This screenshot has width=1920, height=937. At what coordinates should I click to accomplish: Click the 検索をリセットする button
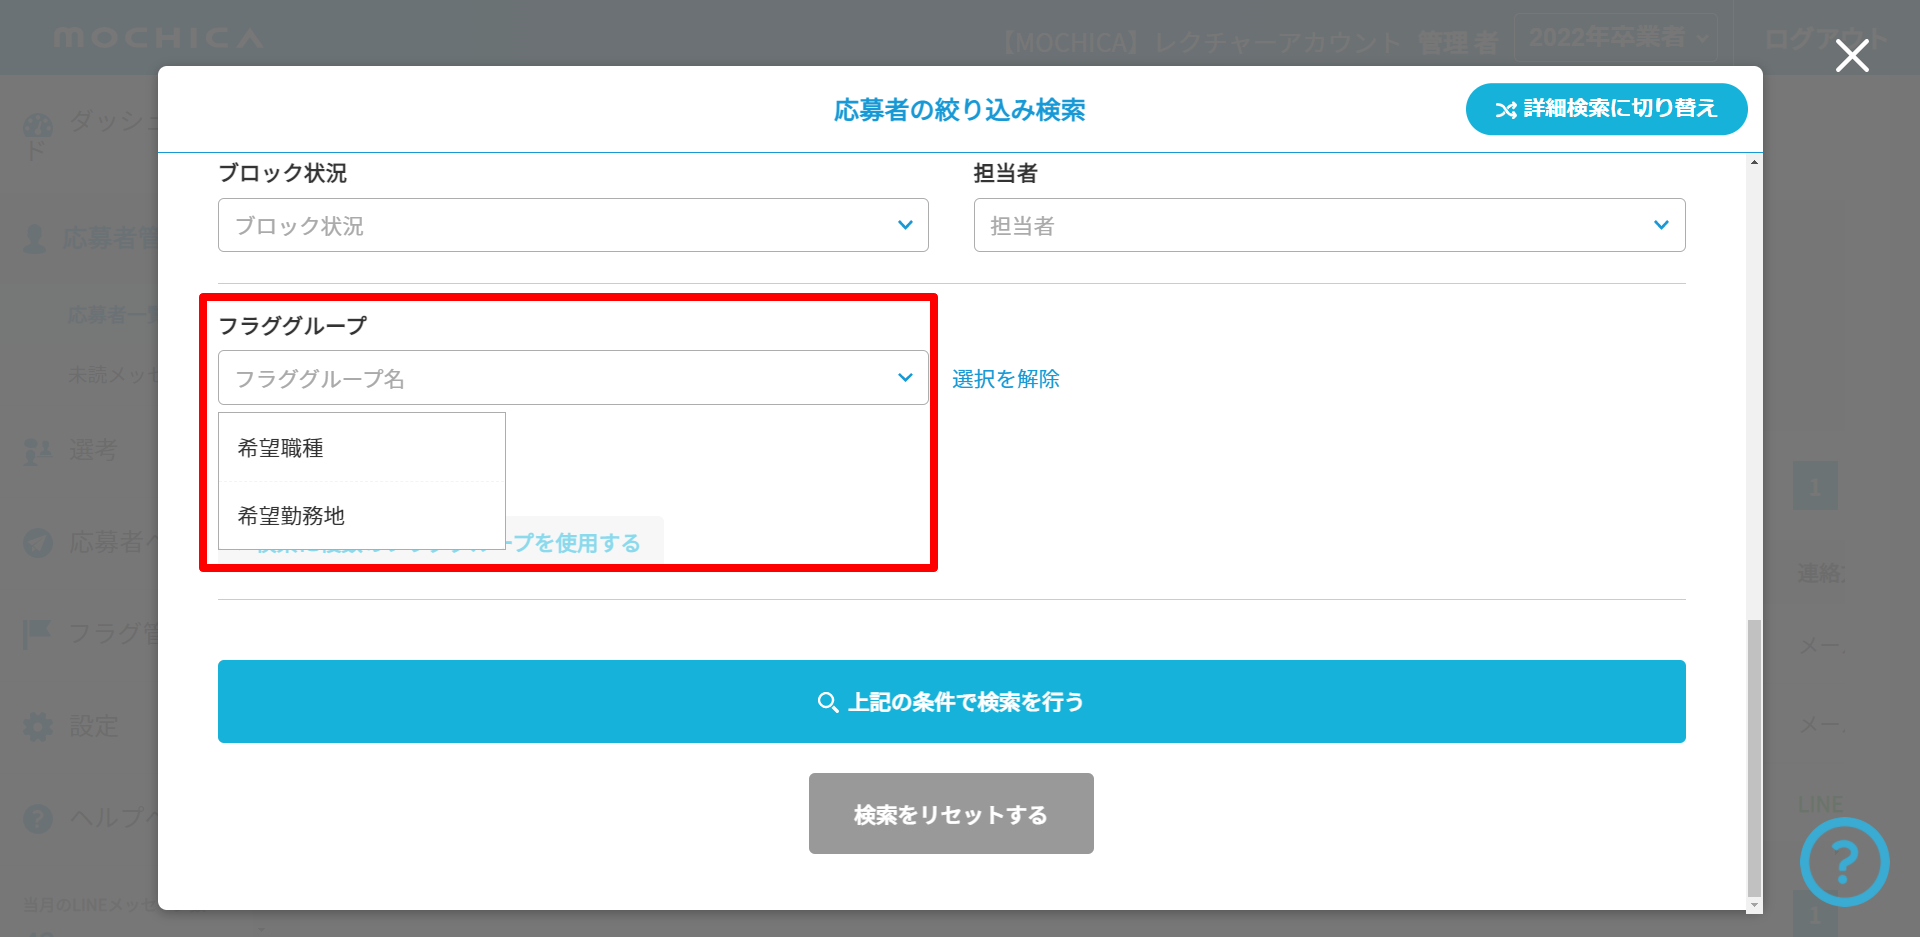[950, 814]
